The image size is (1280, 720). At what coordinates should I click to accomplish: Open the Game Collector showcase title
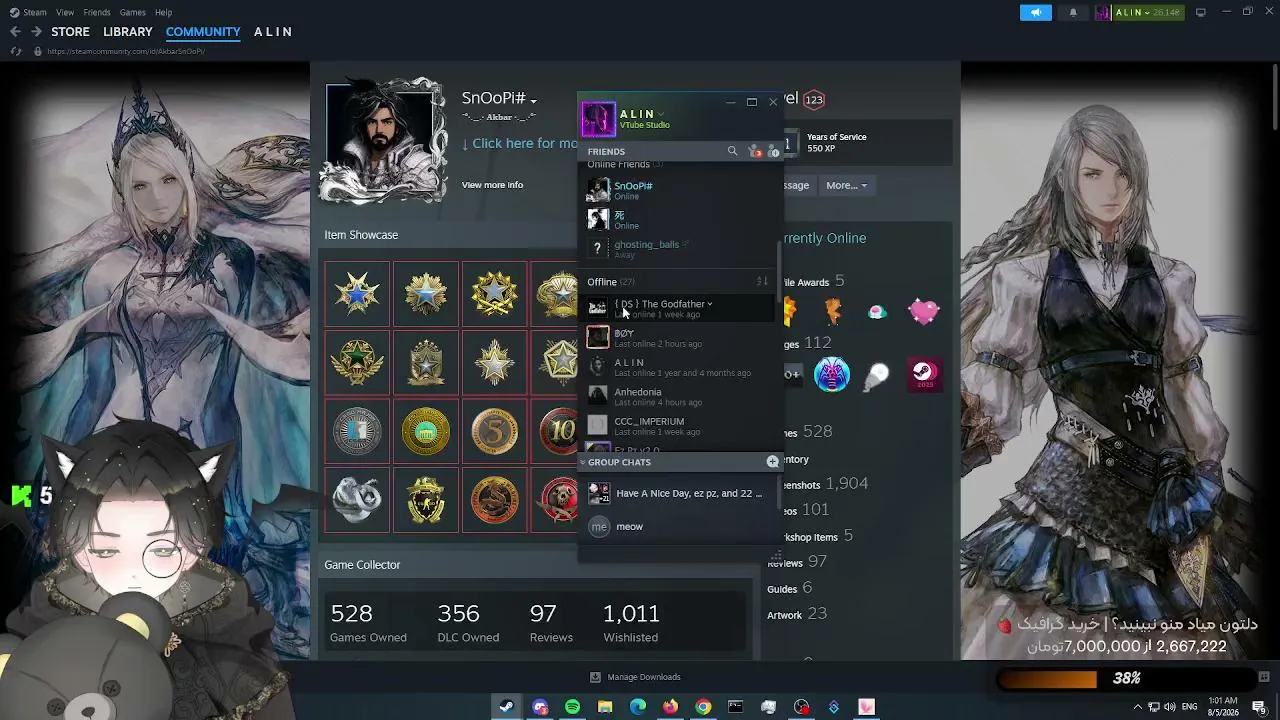point(362,565)
